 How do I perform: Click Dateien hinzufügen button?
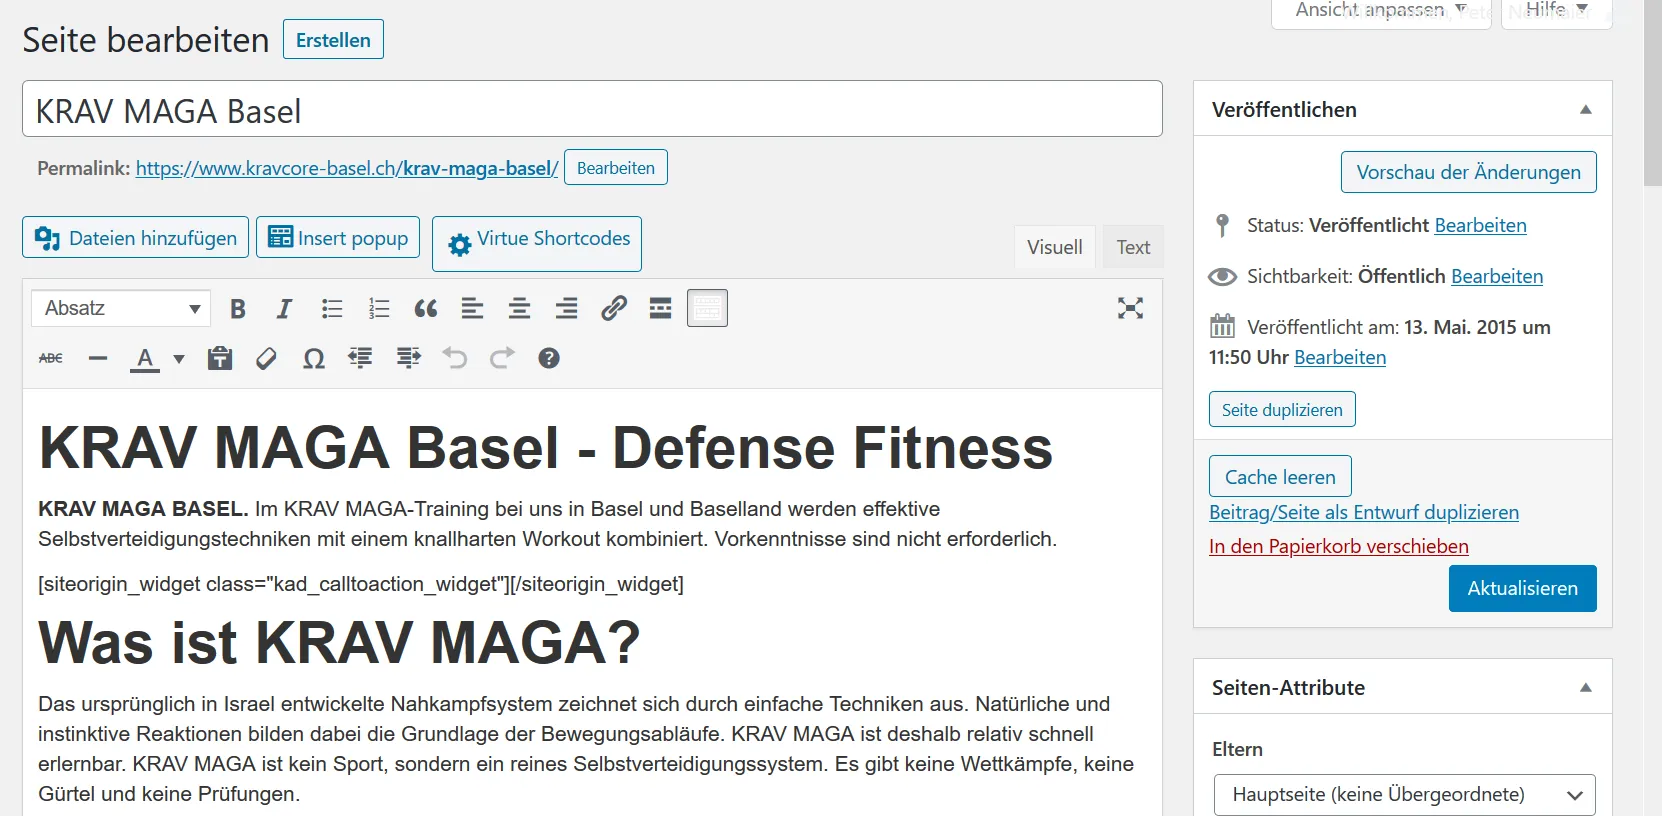[135, 238]
